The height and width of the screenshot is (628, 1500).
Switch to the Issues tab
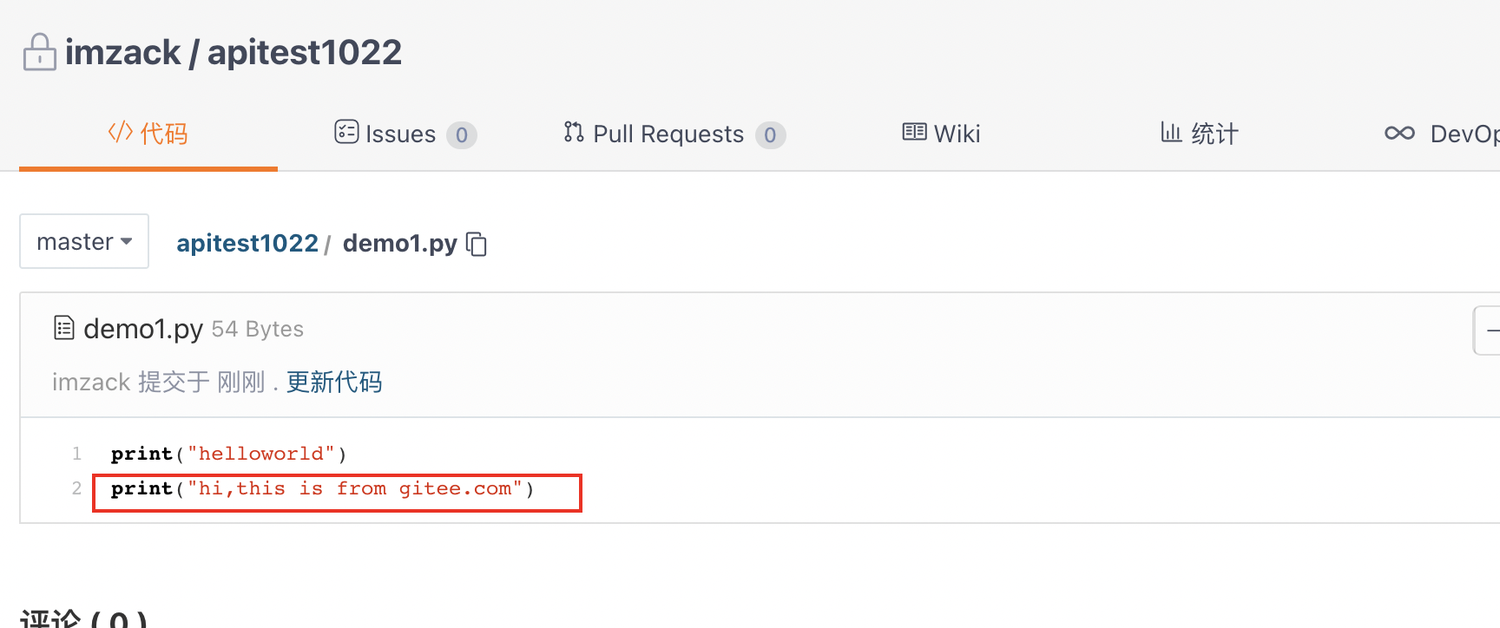point(405,134)
